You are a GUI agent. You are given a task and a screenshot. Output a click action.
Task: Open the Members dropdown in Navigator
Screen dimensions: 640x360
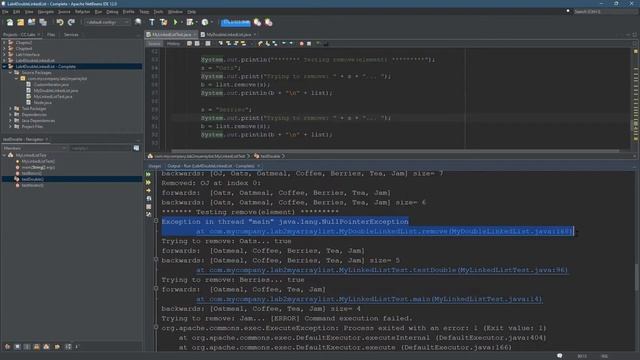35,148
